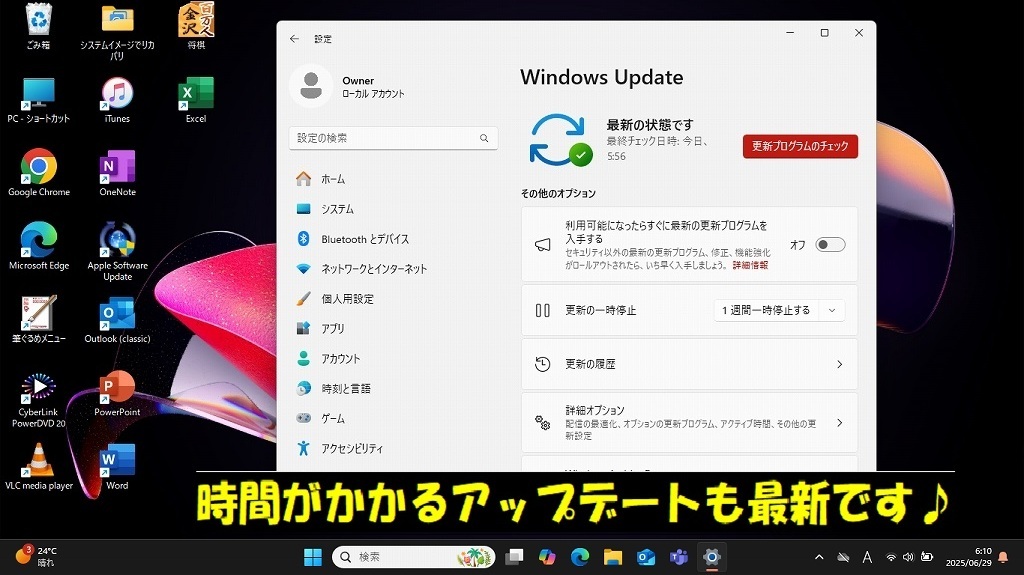1024x575 pixels.
Task: Open Copilot from the taskbar
Action: tap(547, 557)
